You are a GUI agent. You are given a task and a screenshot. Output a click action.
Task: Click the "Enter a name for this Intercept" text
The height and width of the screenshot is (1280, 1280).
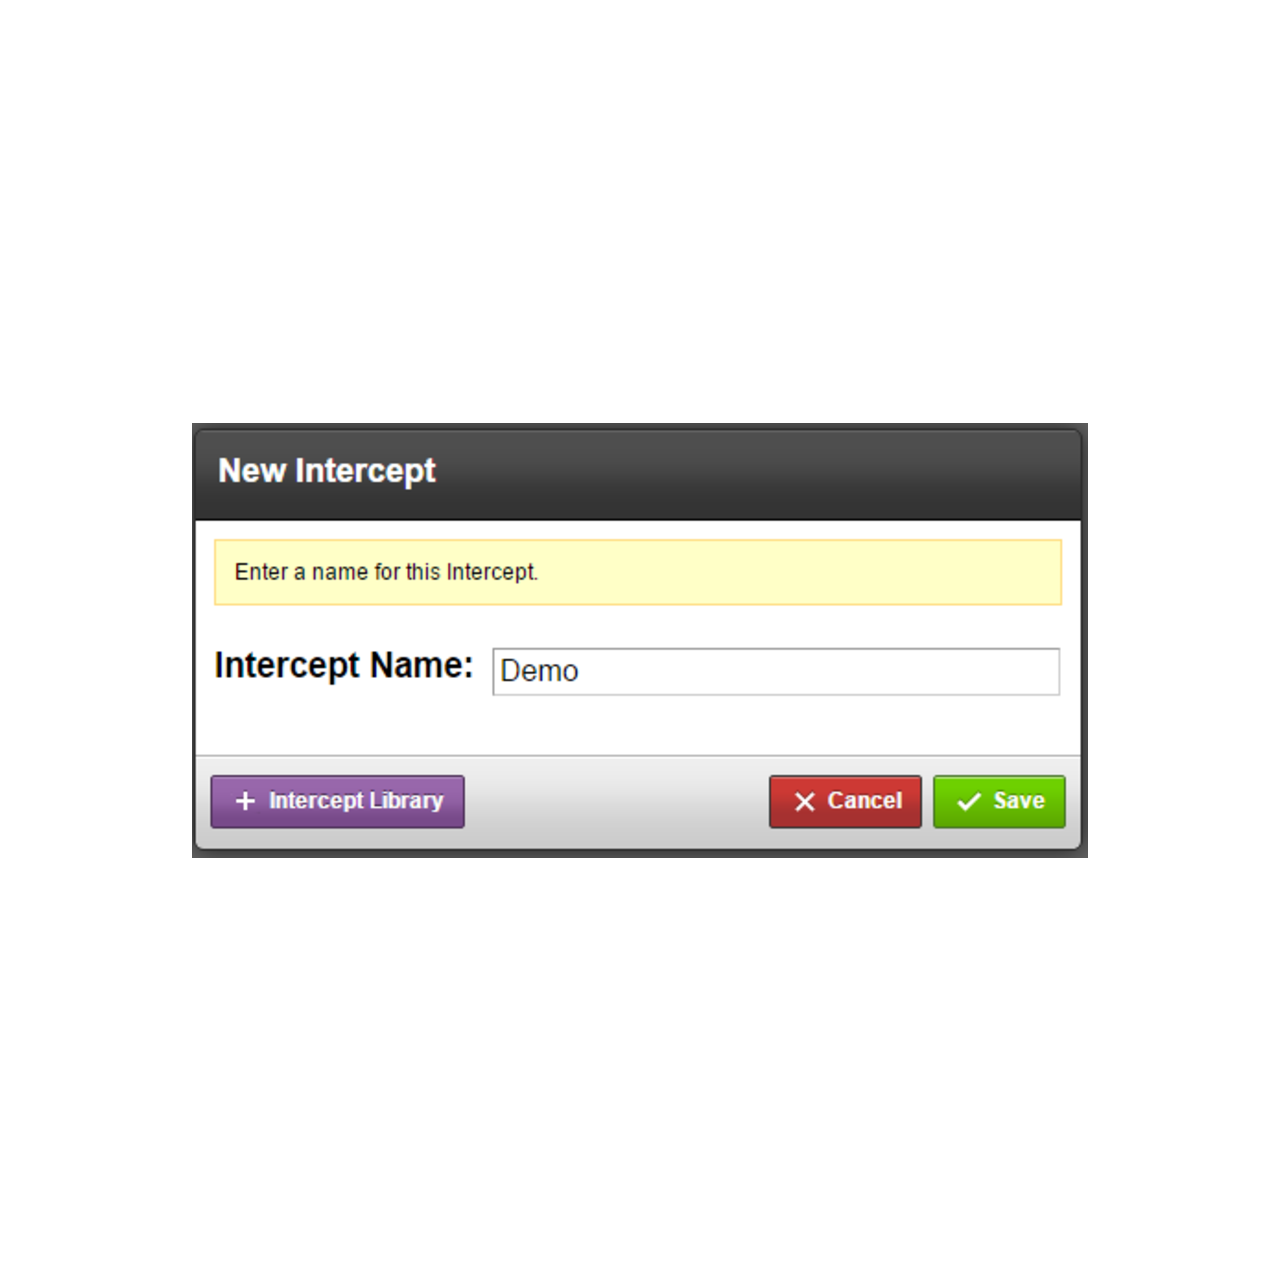coord(386,572)
